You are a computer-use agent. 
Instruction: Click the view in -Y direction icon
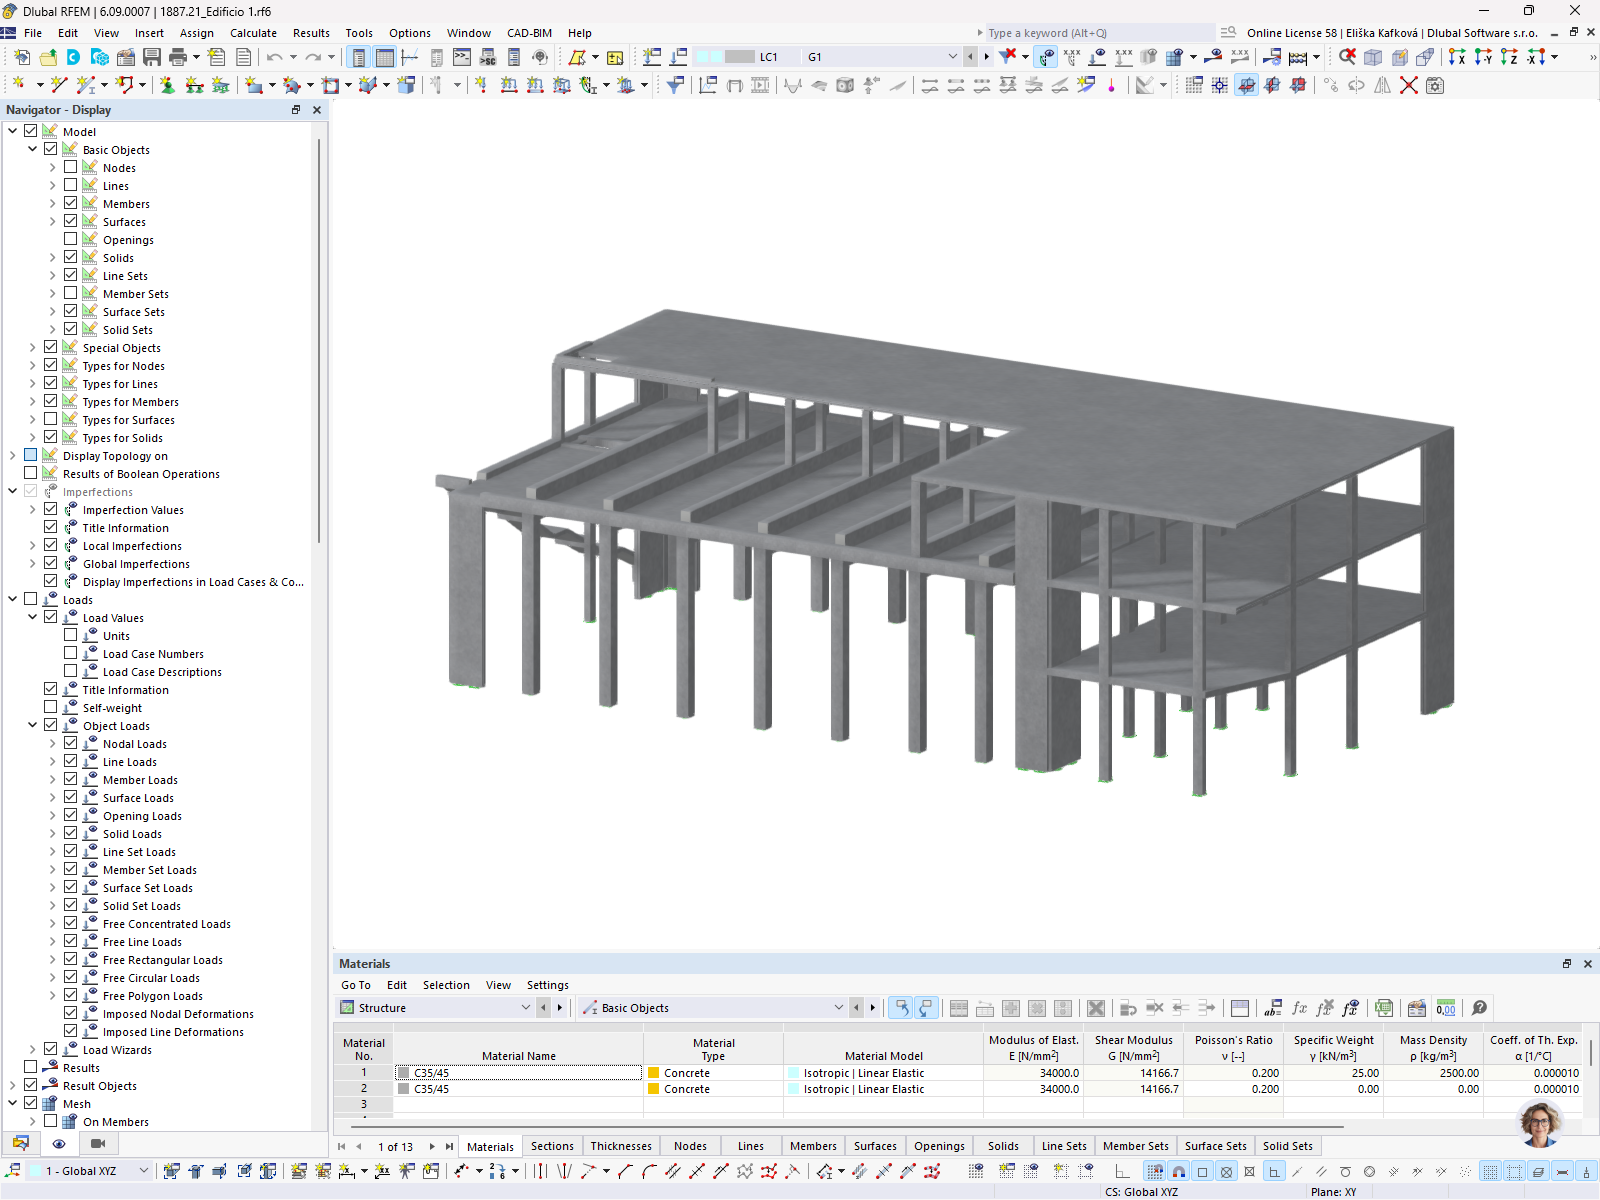point(1483,57)
